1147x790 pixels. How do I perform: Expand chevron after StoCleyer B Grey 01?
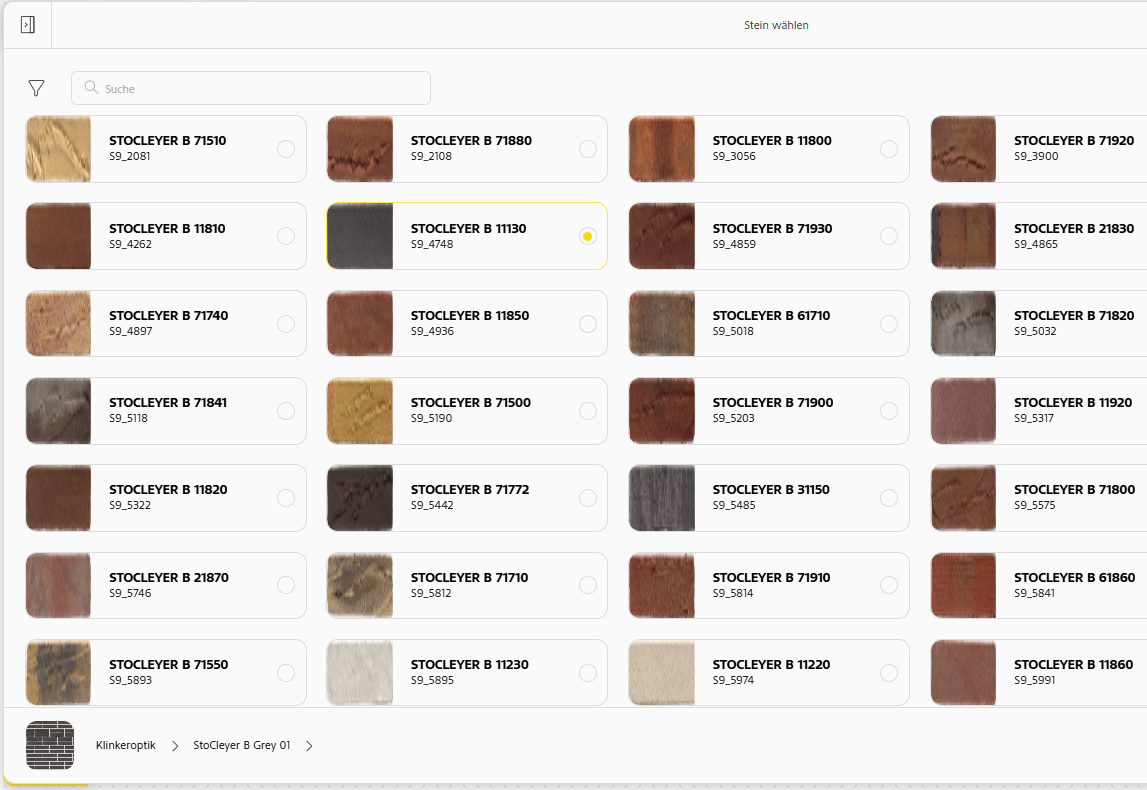pos(309,746)
